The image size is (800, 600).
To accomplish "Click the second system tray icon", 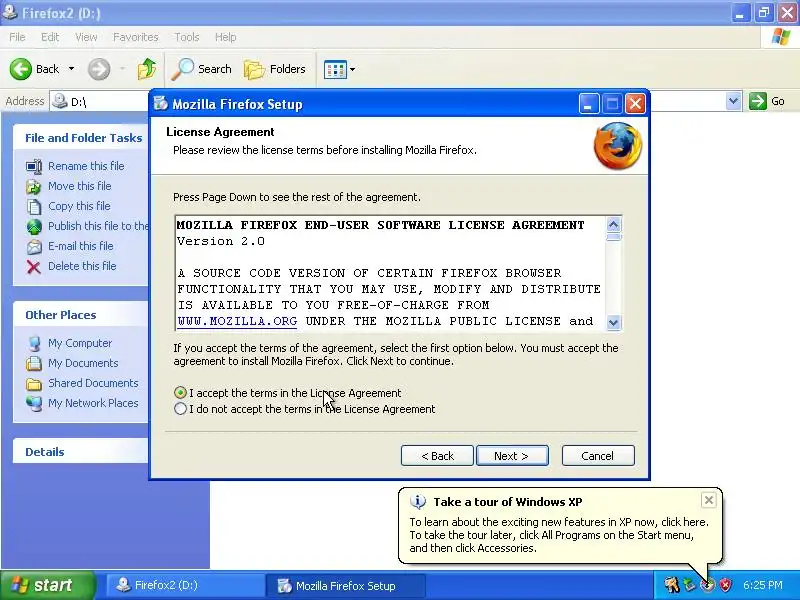I will tap(690, 585).
